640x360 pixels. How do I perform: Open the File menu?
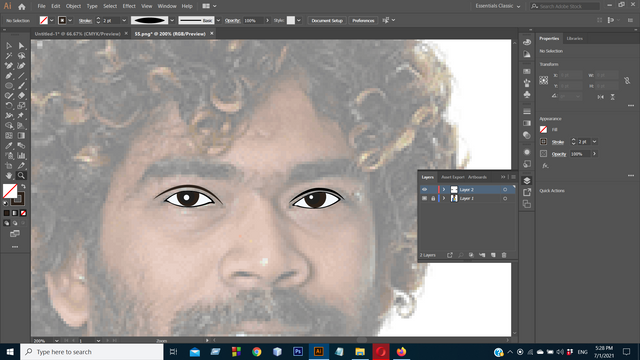tap(42, 6)
